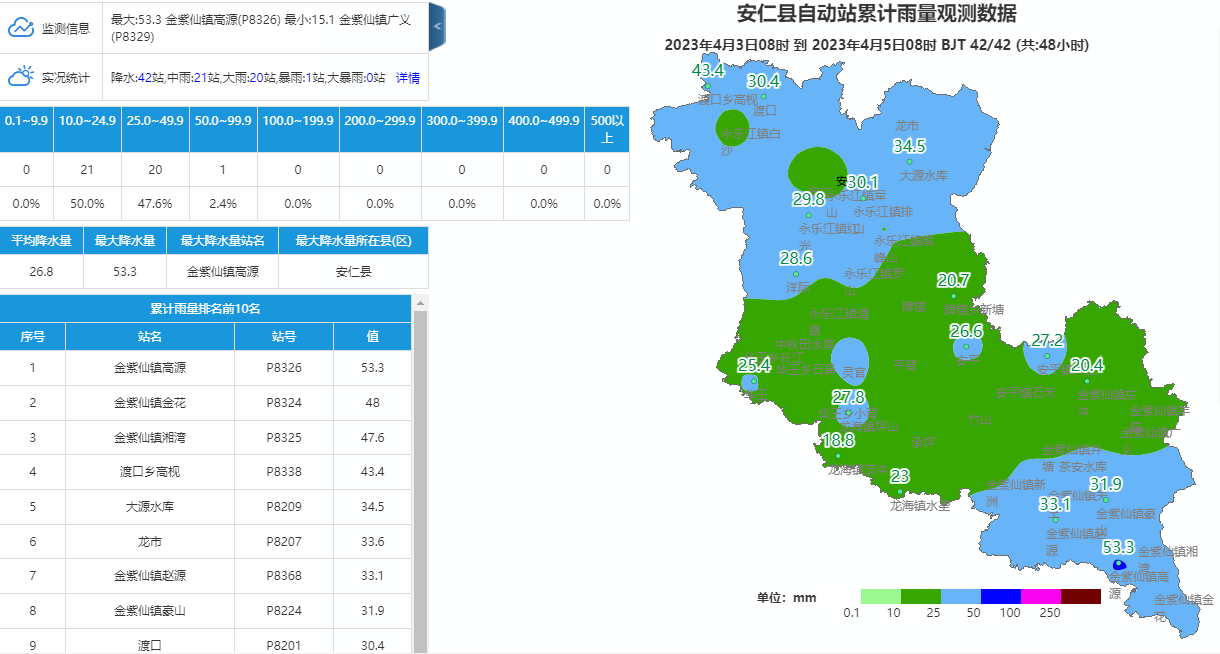
Task: Click station code P8326 cell
Action: pos(284,368)
